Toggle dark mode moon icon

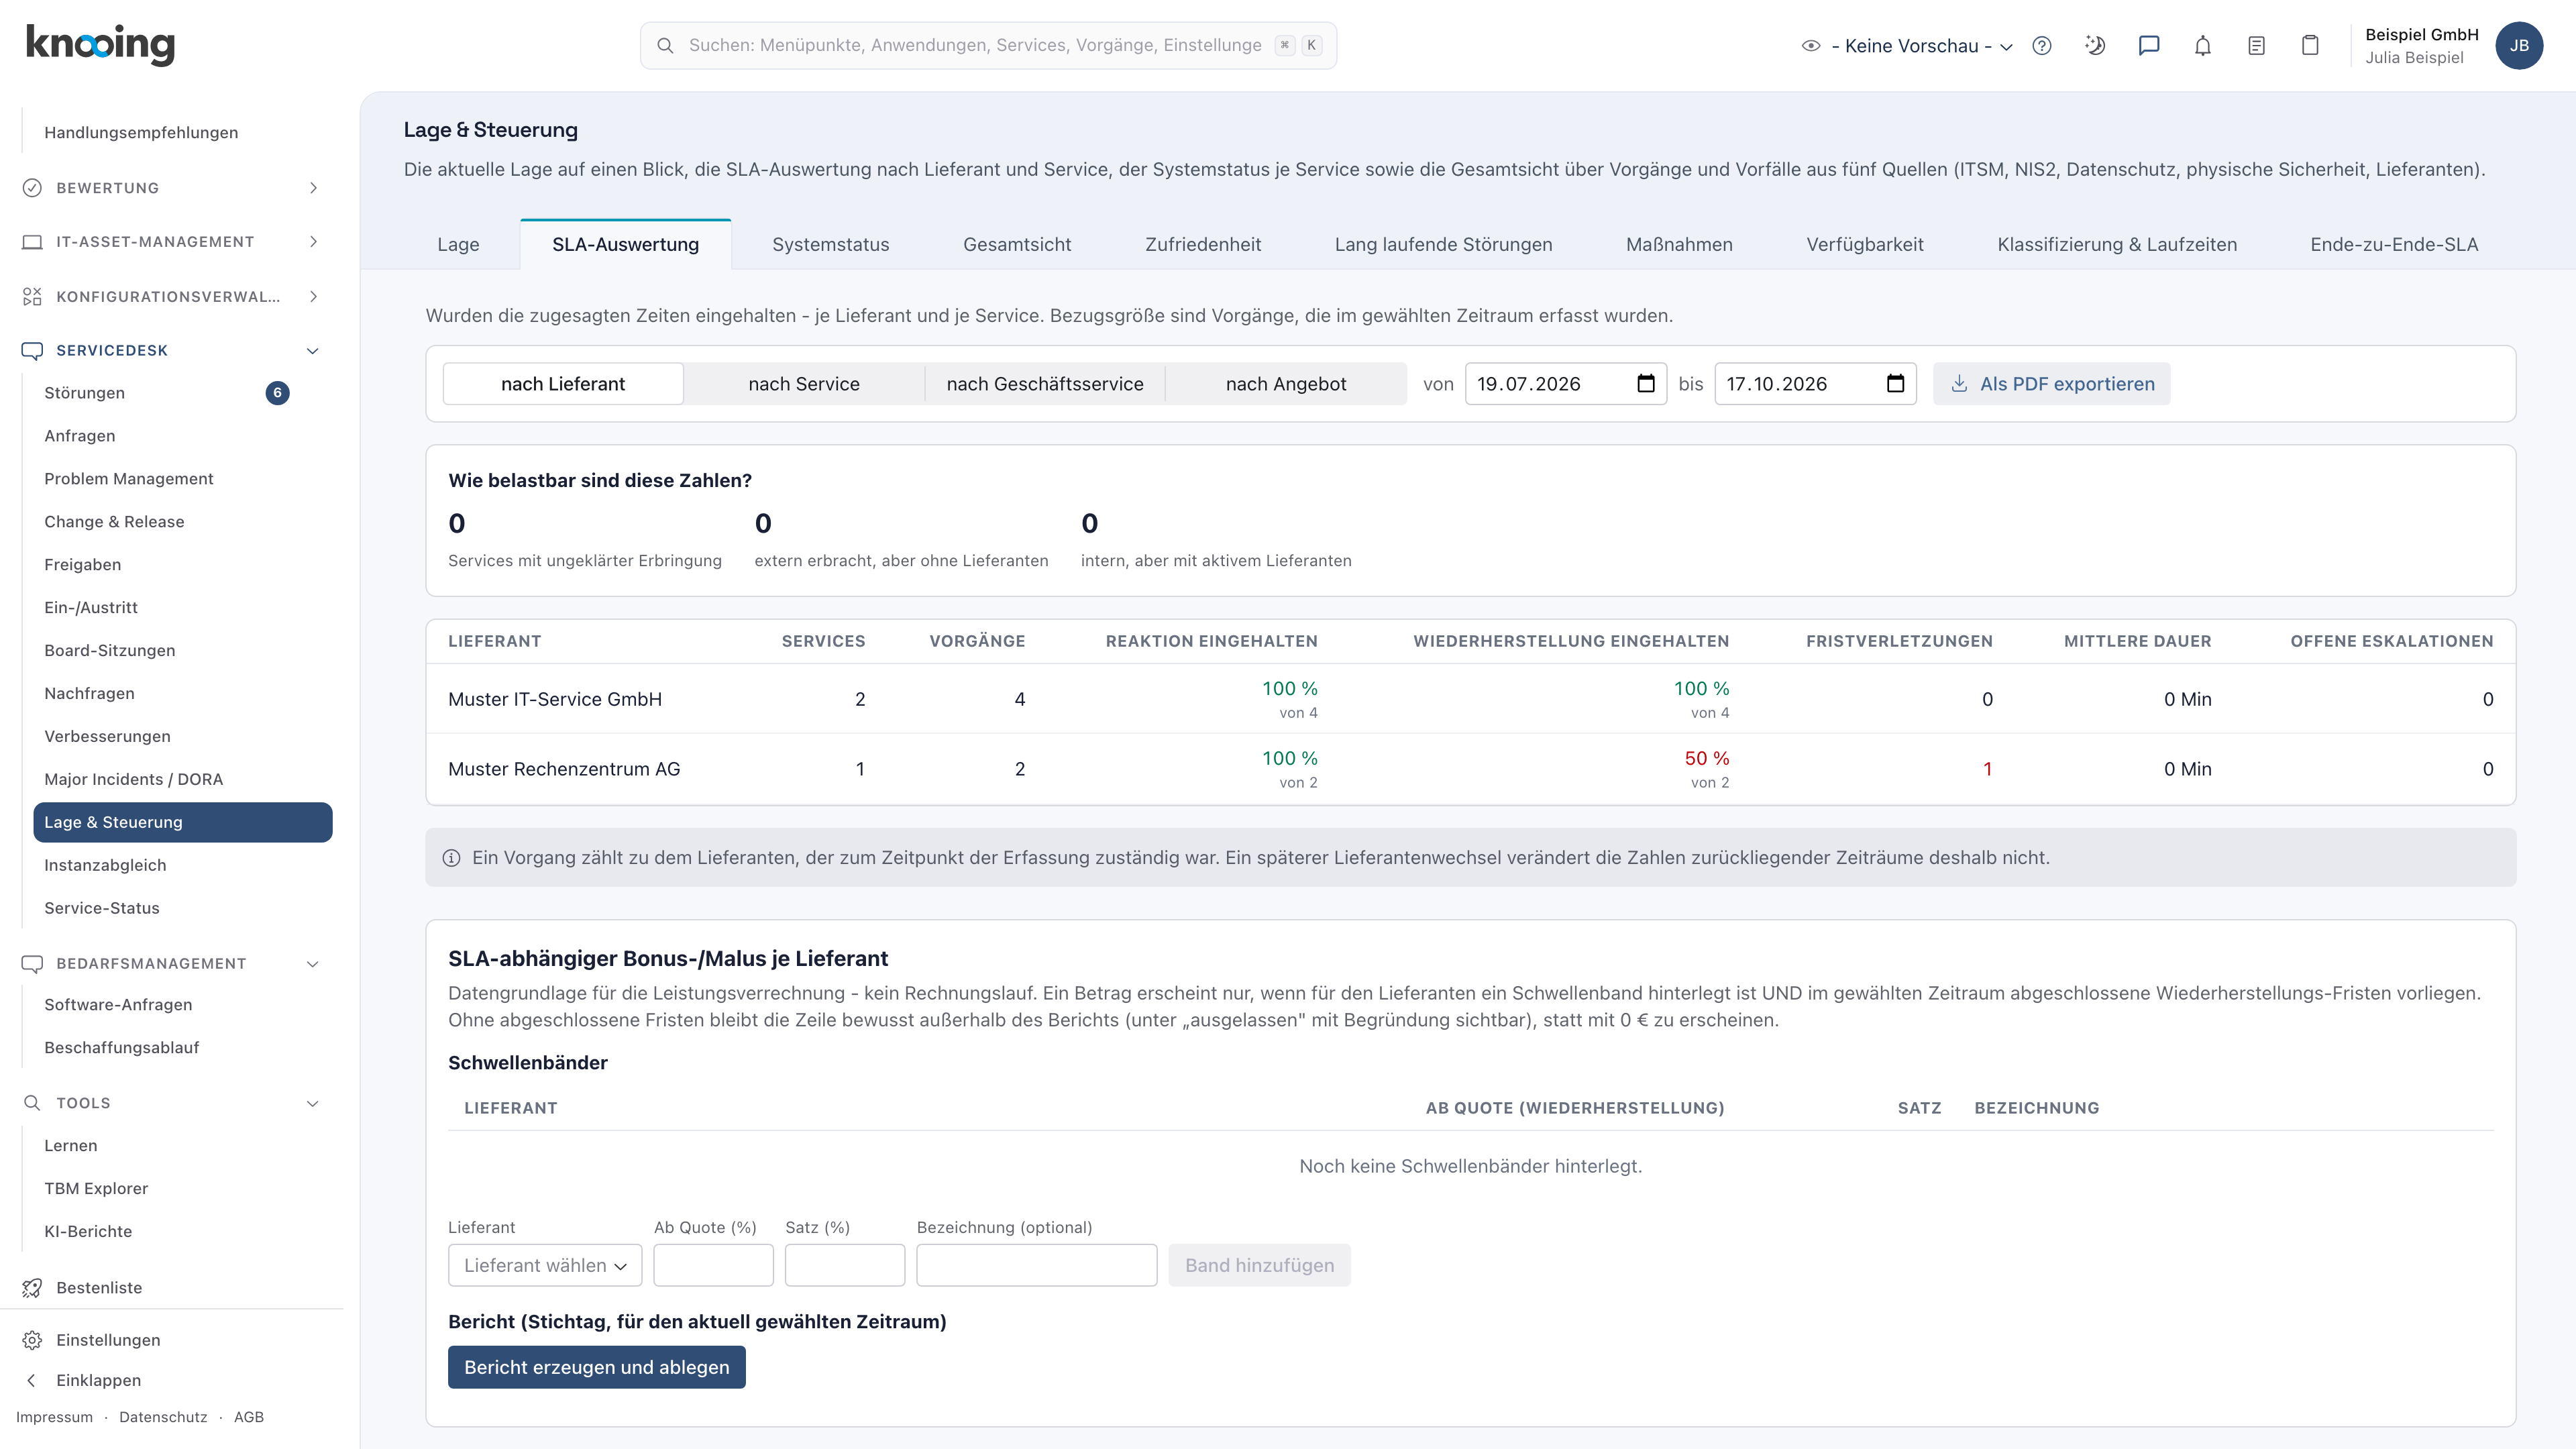coord(2095,46)
